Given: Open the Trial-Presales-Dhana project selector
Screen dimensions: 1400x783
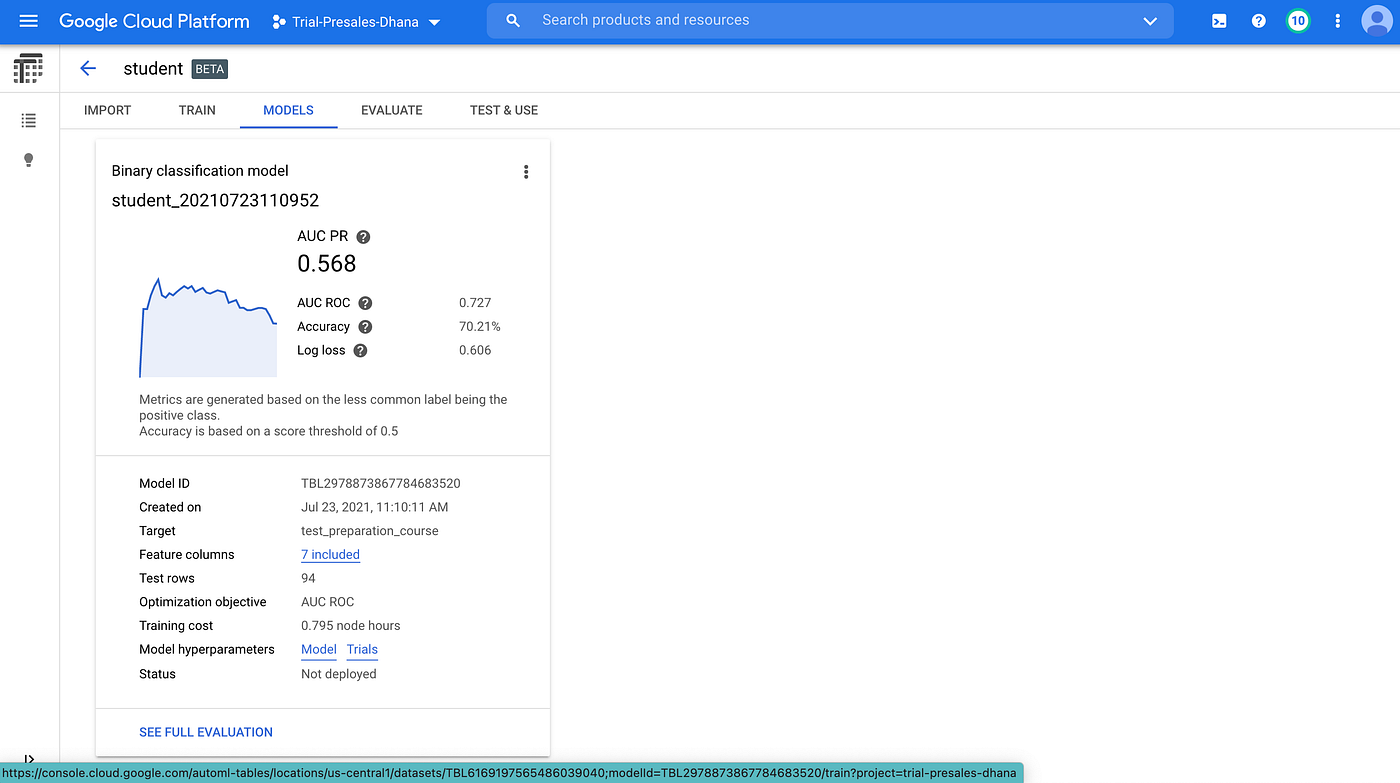Looking at the screenshot, I should tap(355, 20).
